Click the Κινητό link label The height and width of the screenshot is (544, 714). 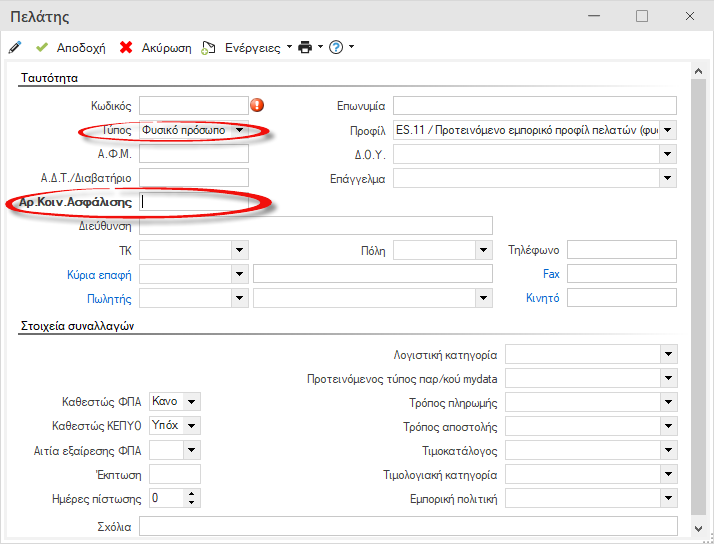[543, 298]
